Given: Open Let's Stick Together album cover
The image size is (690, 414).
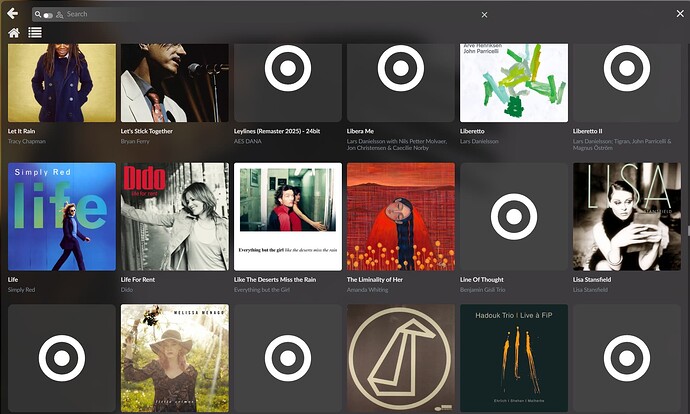Looking at the screenshot, I should tap(175, 83).
